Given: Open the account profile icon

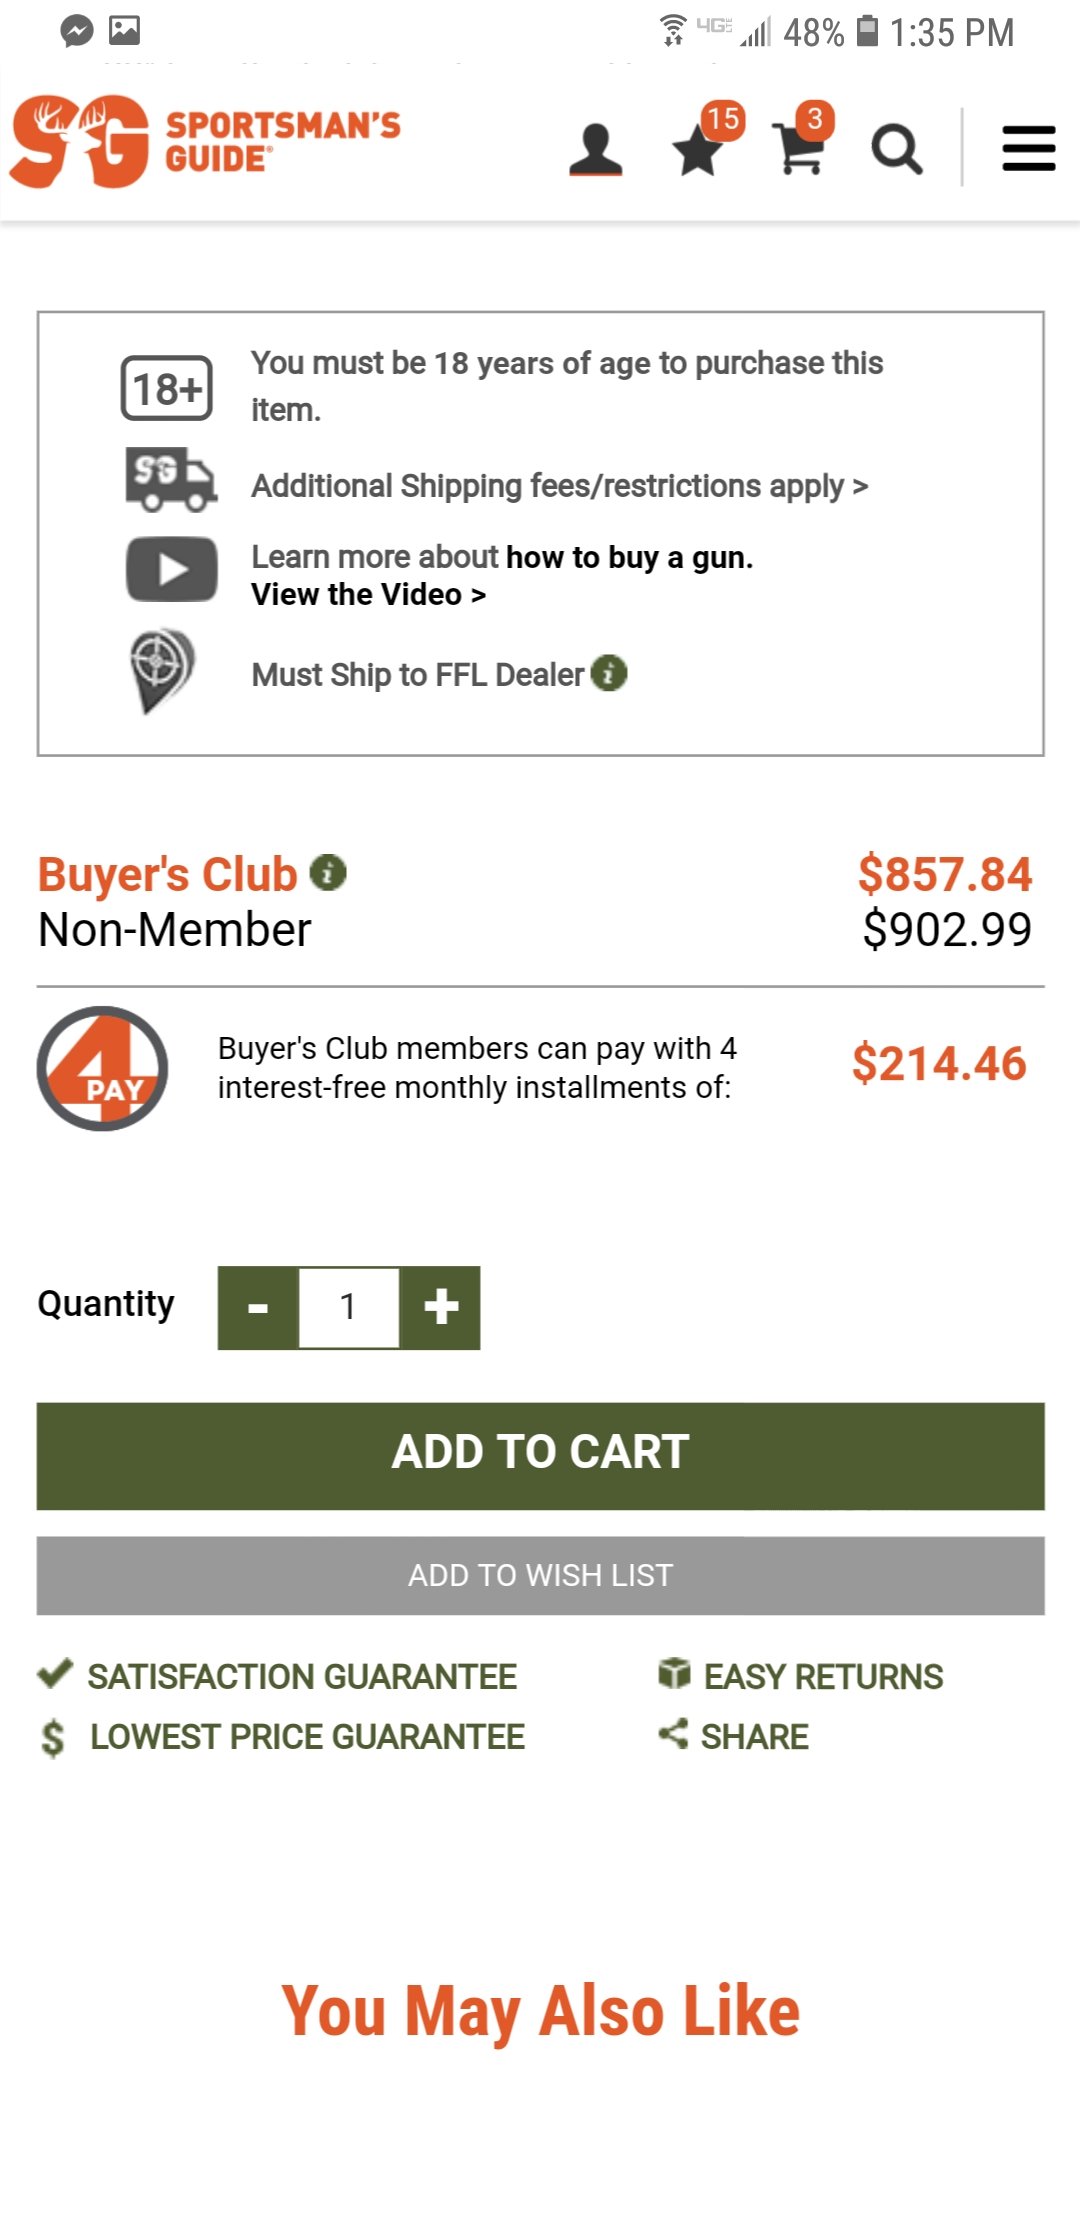Looking at the screenshot, I should [x=596, y=150].
